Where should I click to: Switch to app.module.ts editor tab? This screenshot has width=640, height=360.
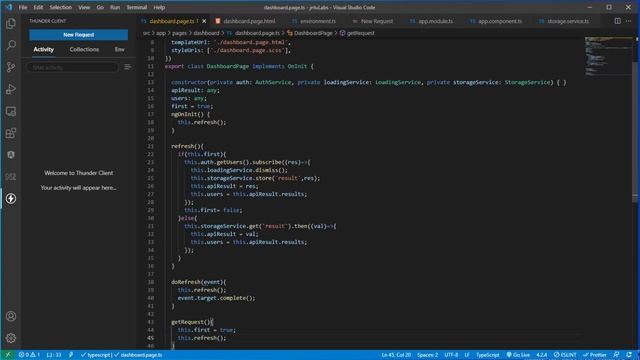431,21
